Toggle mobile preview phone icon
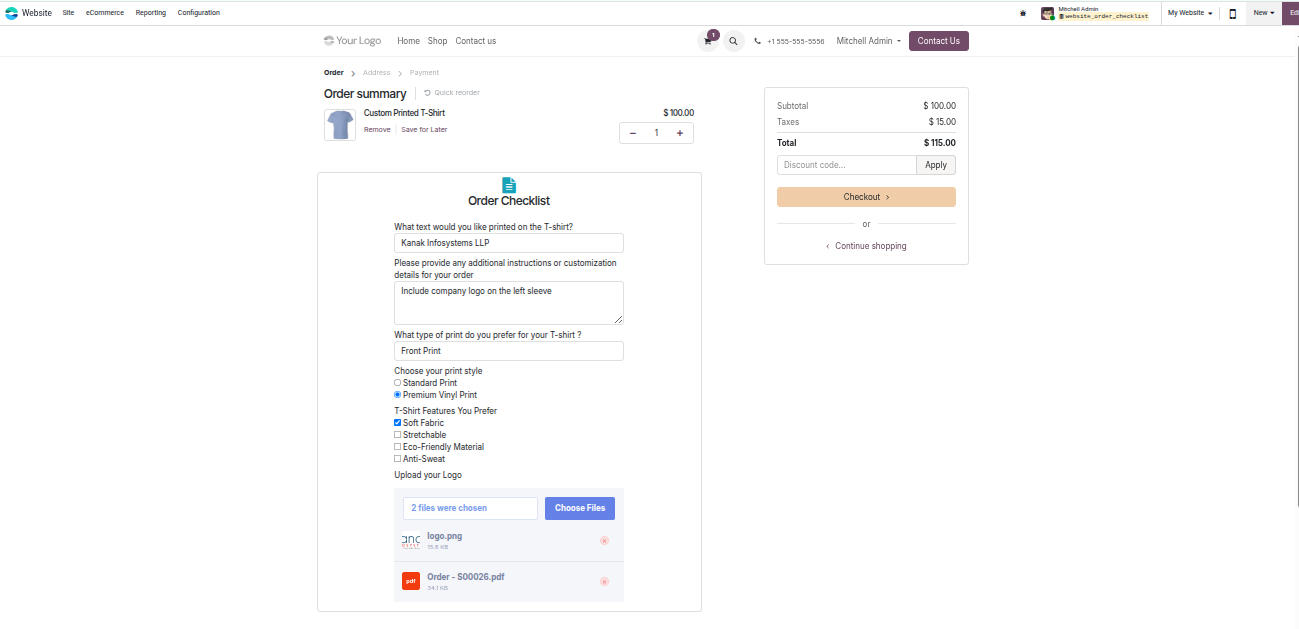This screenshot has width=1299, height=629. click(1232, 13)
